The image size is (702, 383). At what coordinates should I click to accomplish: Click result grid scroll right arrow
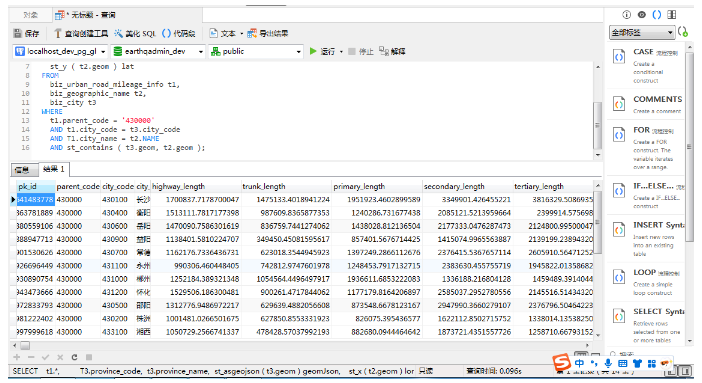588,345
